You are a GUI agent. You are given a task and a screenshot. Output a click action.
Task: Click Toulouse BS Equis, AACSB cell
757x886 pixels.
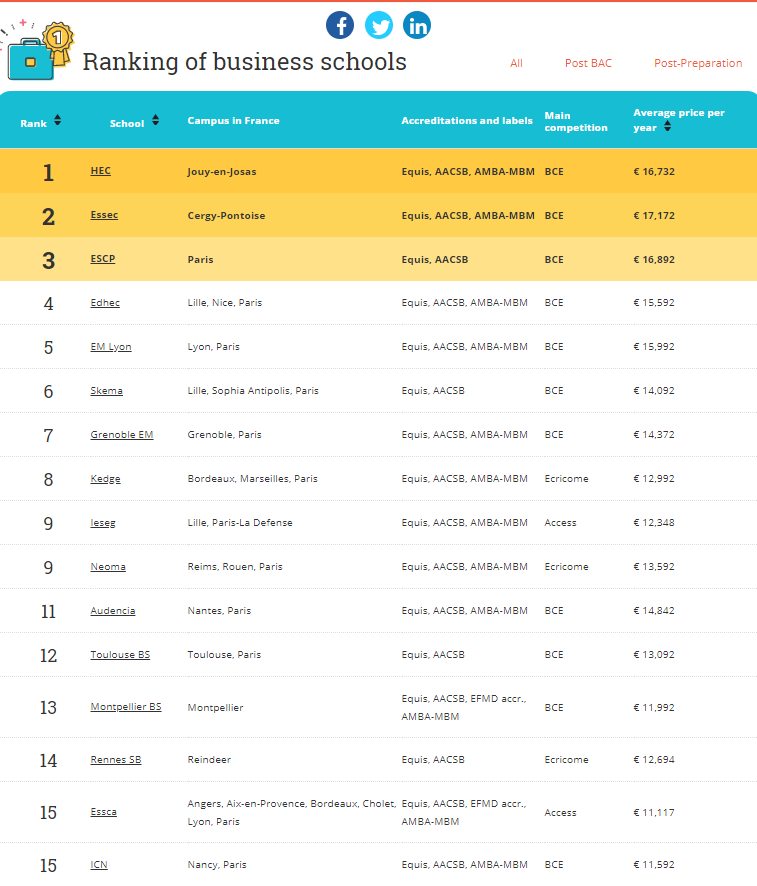[433, 655]
